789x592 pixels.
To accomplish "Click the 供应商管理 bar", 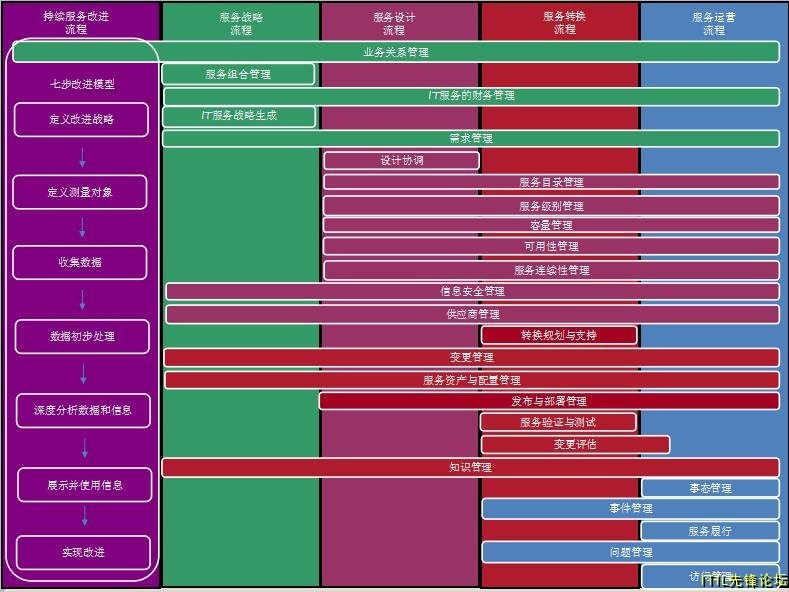I will point(472,314).
